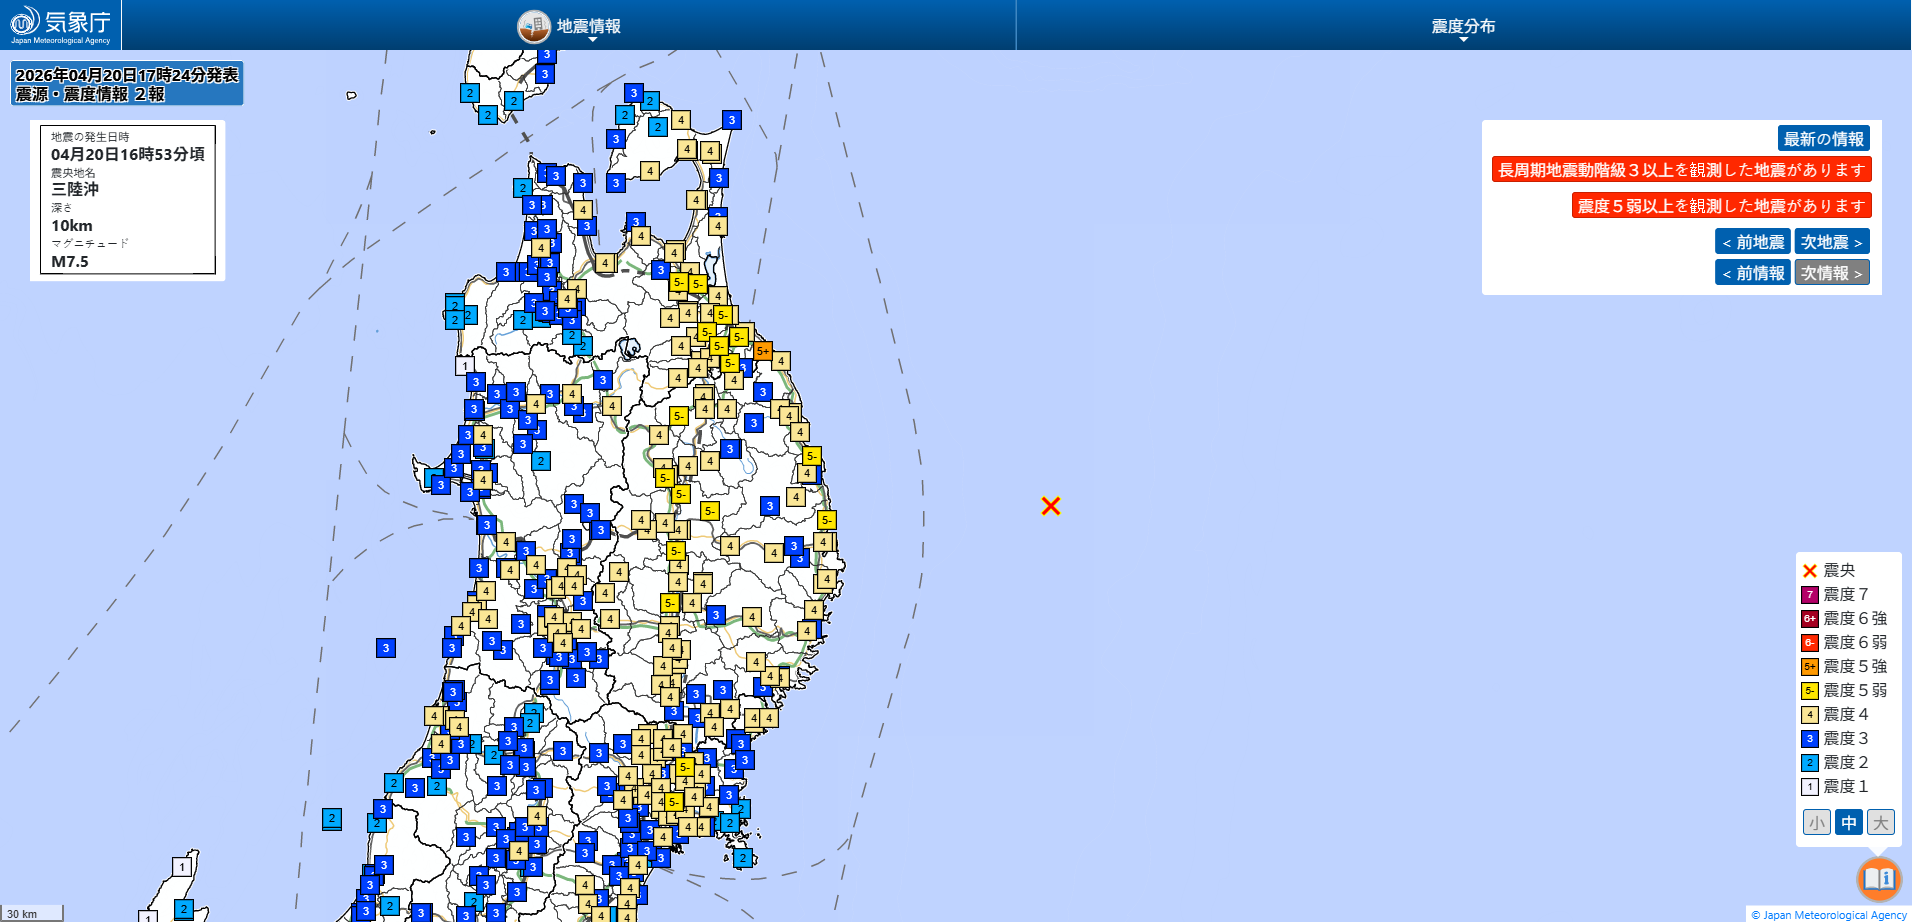Open the orange guide book icon
Screen dimensions: 1912x922
1878,879
